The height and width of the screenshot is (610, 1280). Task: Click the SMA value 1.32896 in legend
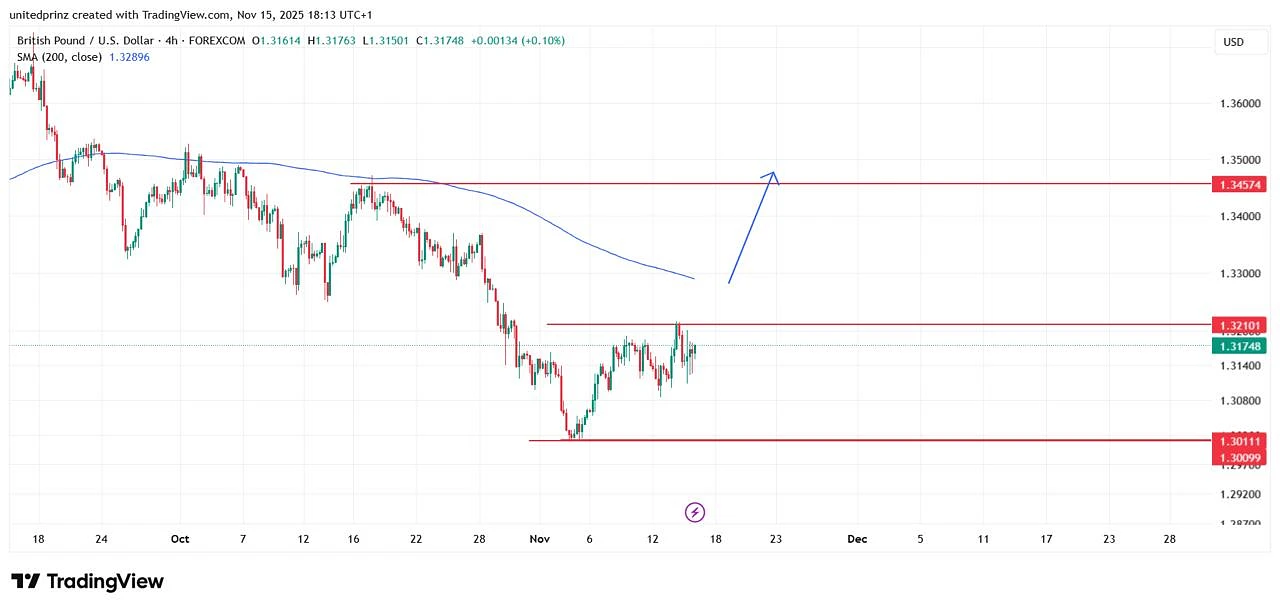tap(129, 57)
